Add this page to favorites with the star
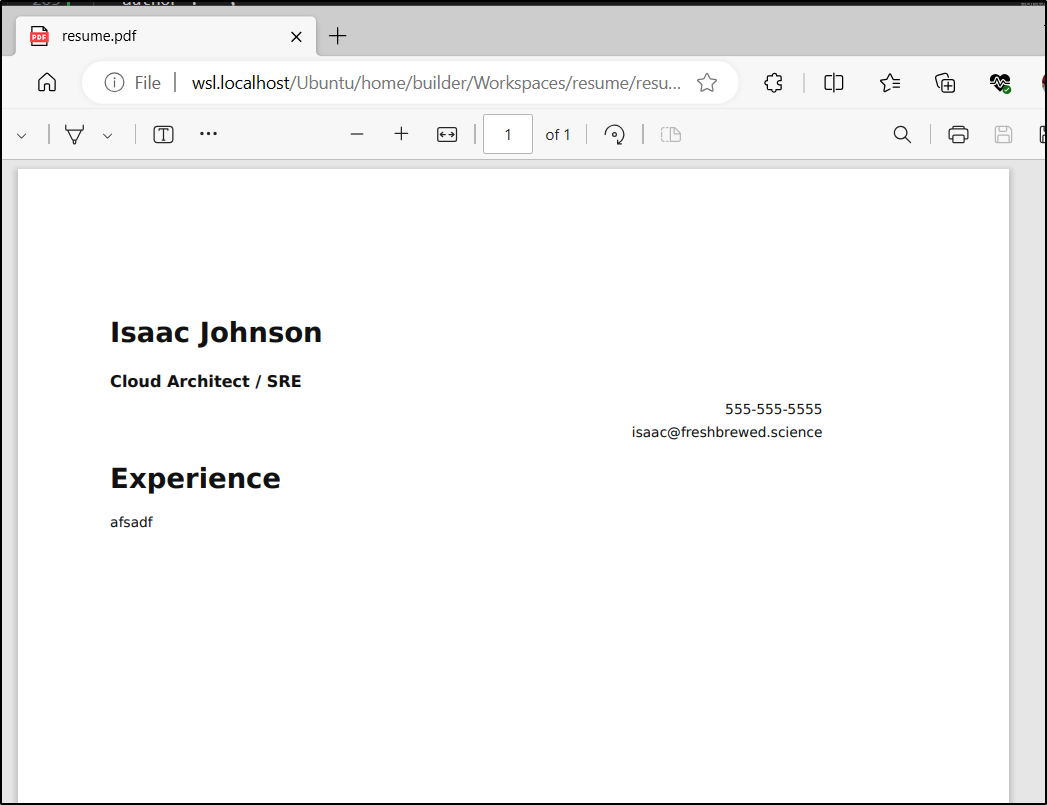Screen dimensions: 1047x805 706,83
